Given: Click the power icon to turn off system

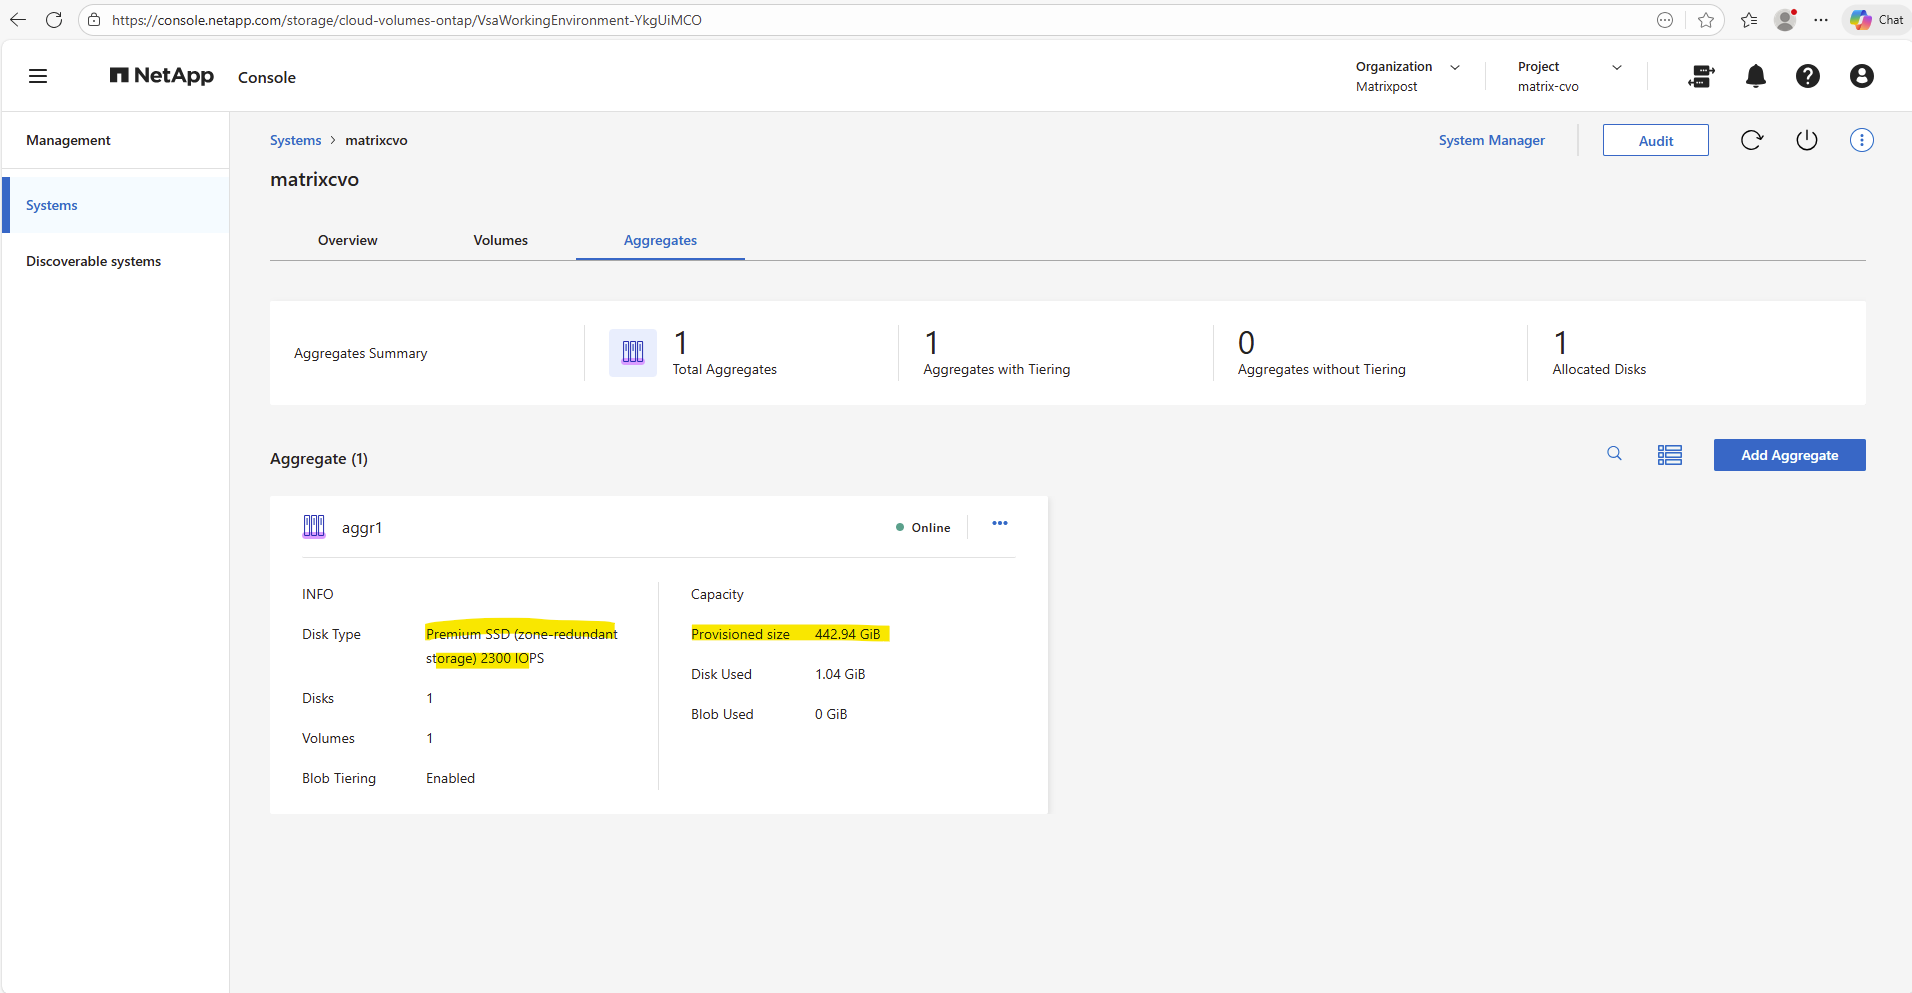Looking at the screenshot, I should tap(1806, 140).
